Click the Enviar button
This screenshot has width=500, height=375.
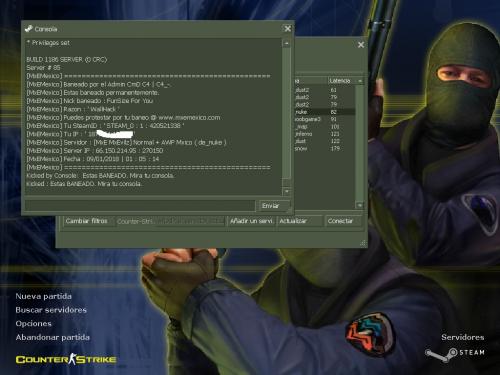coord(272,206)
